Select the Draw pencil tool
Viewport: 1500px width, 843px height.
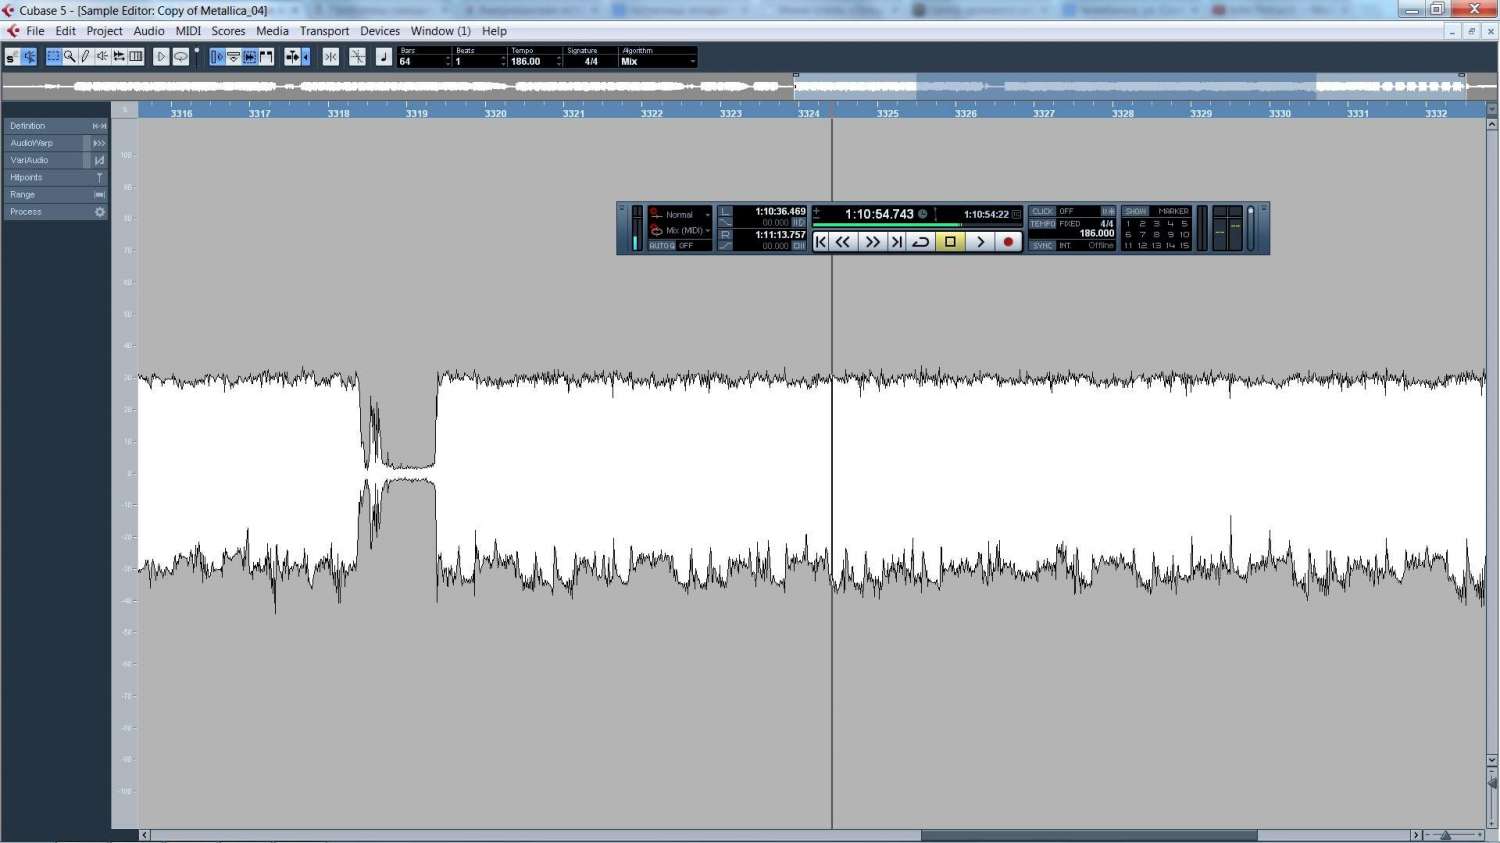(85, 57)
